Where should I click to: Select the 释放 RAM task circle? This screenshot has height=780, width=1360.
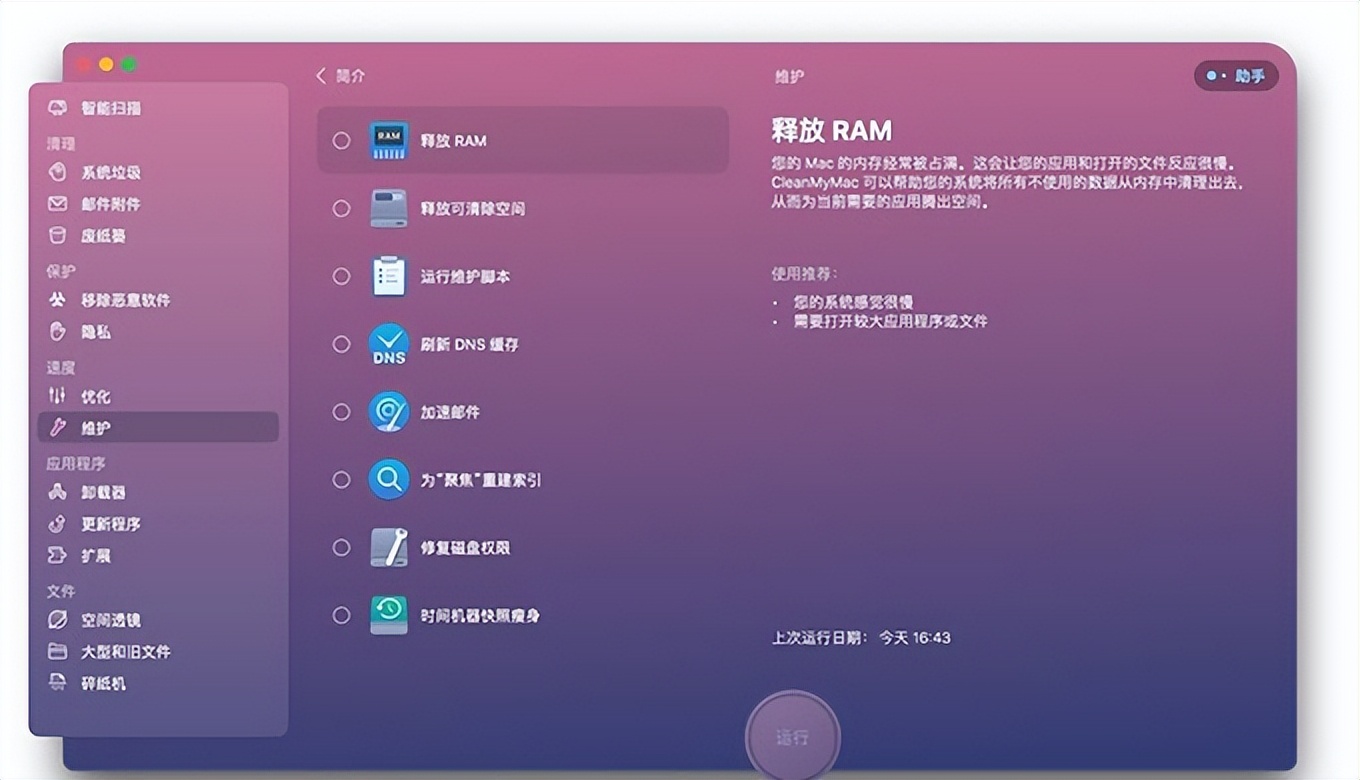coord(341,140)
